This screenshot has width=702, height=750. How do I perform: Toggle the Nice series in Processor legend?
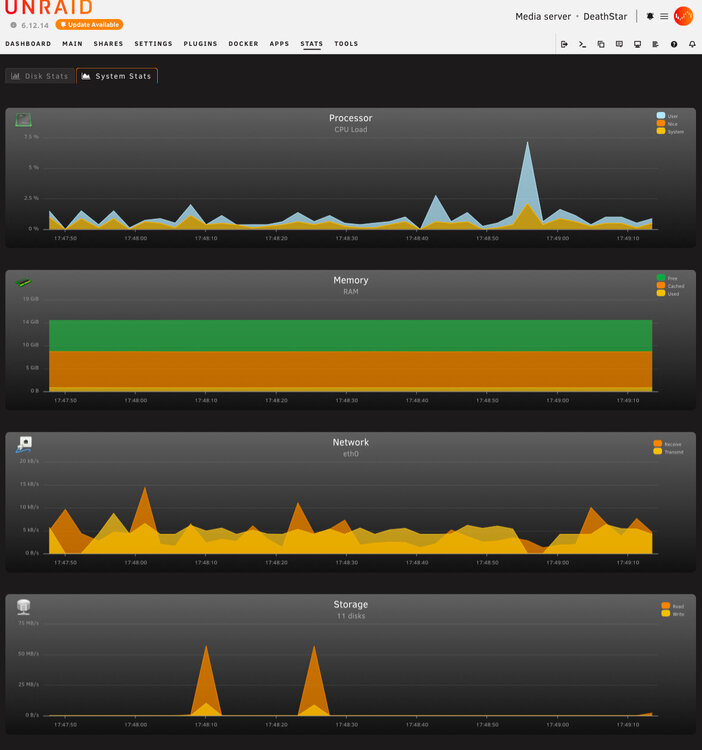[667, 123]
